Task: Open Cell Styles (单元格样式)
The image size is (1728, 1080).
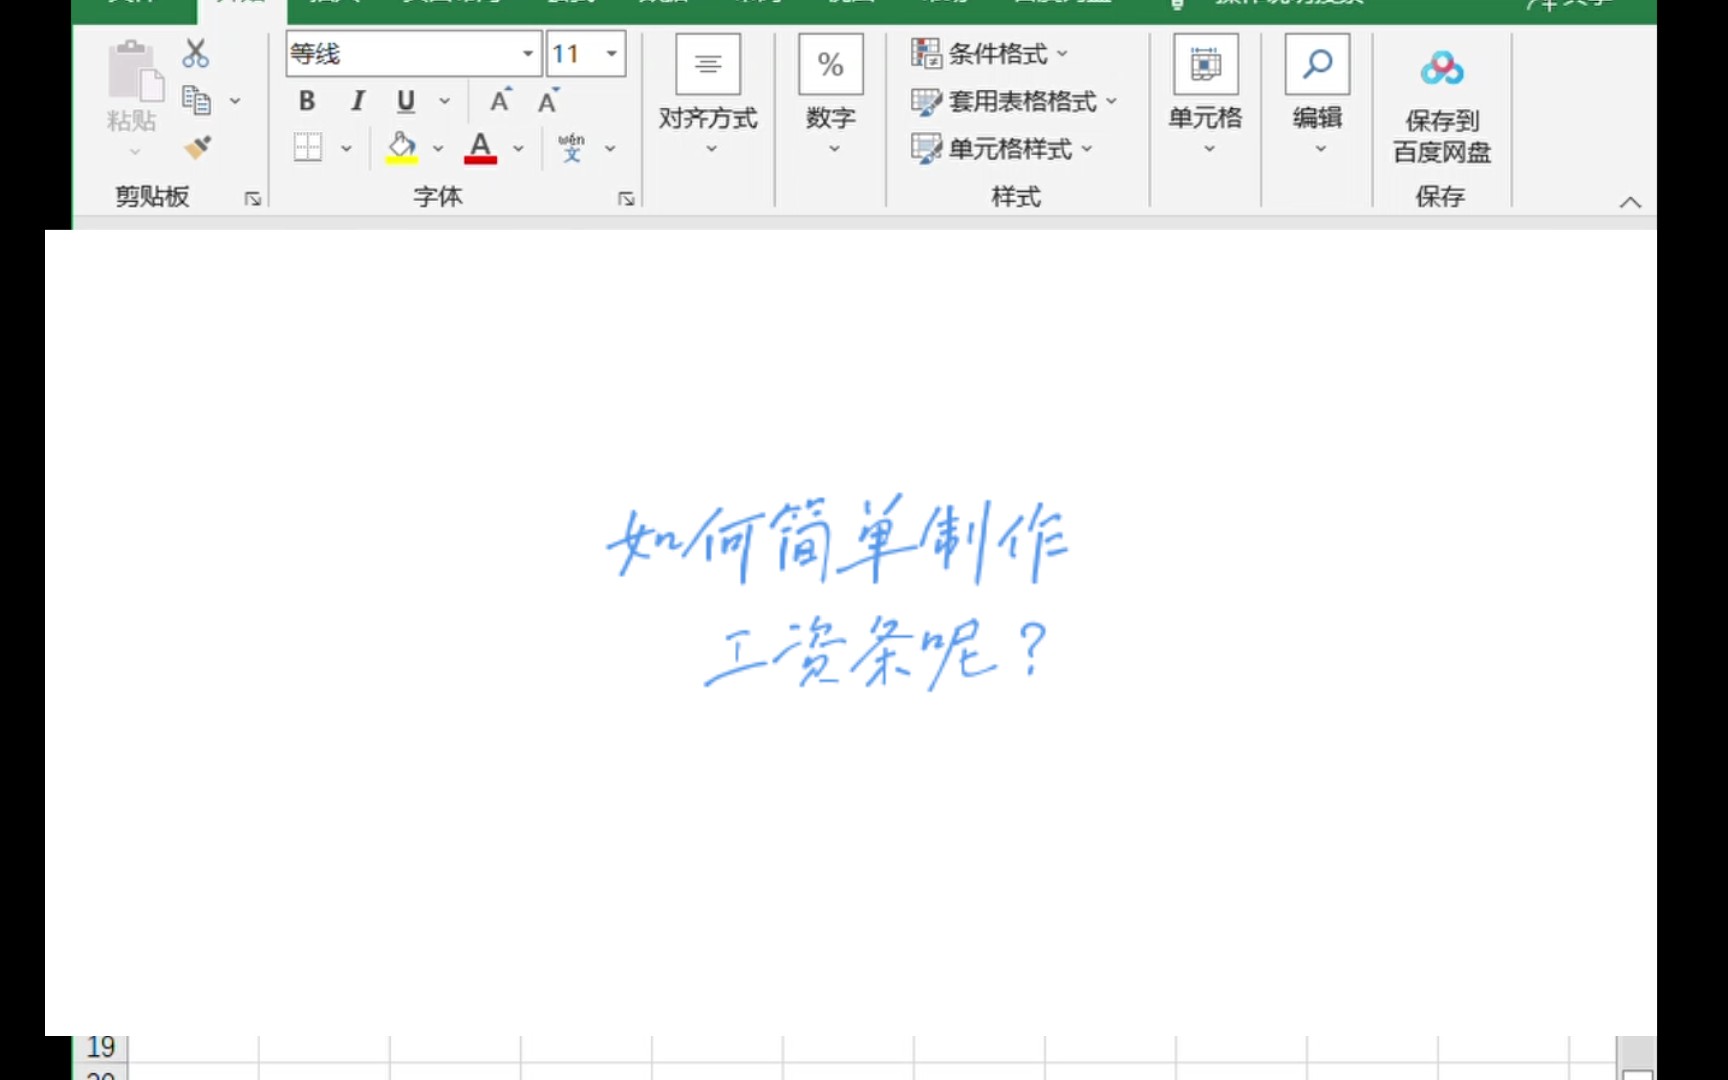Action: [x=1002, y=149]
